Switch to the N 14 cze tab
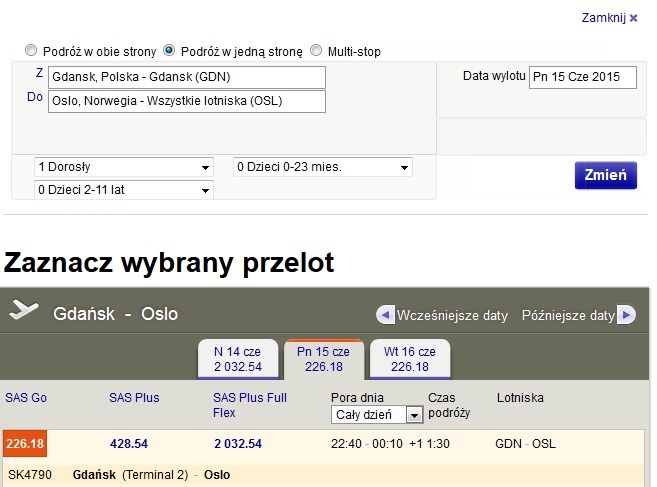 pos(238,359)
